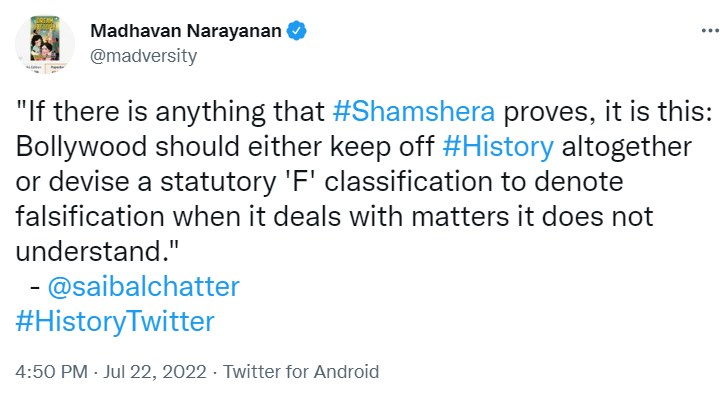728x402 pixels.
Task: Follow the #History hashtag link
Action: click(x=497, y=146)
